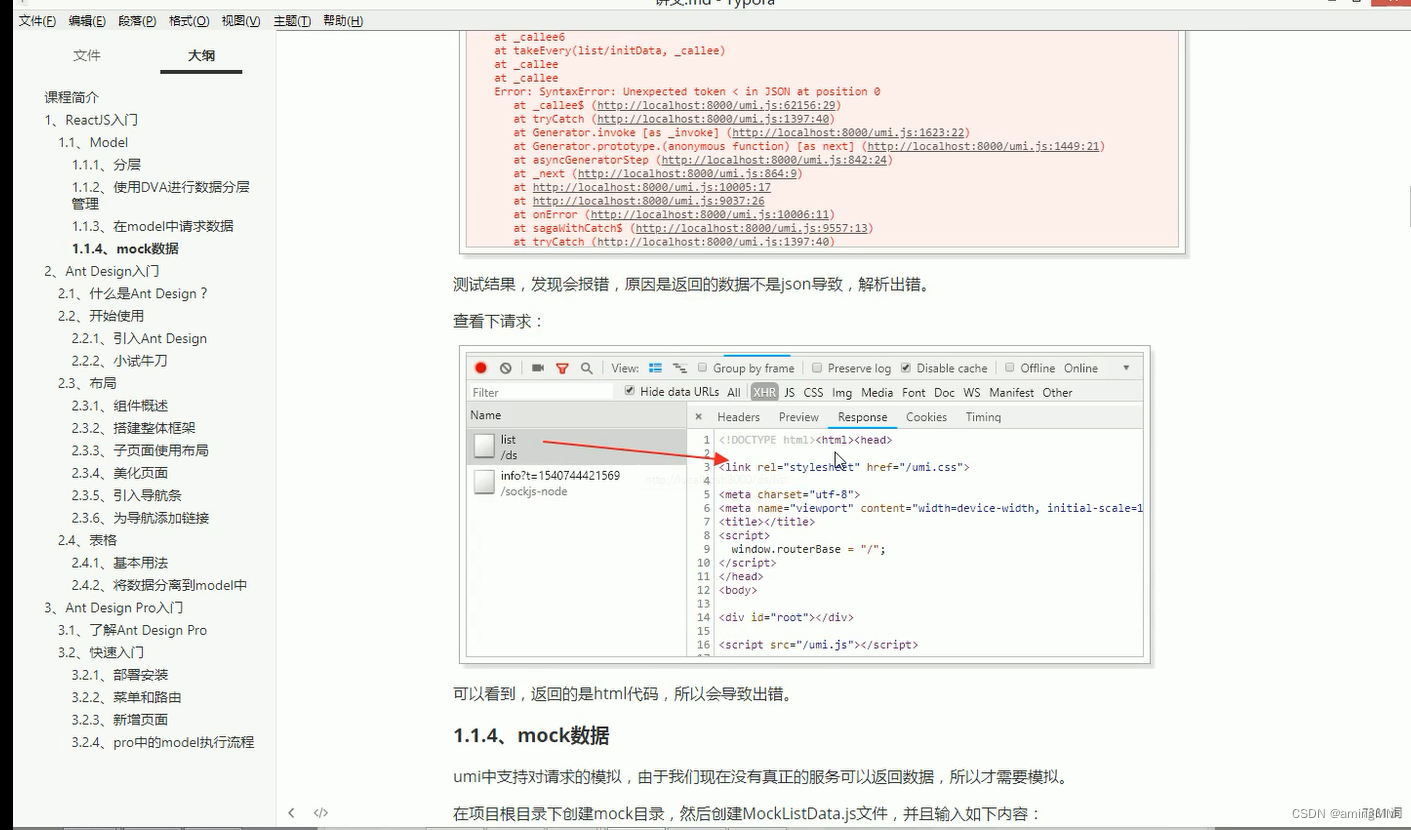Click the large request rows view icon
The width and height of the screenshot is (1411, 830).
[656, 368]
